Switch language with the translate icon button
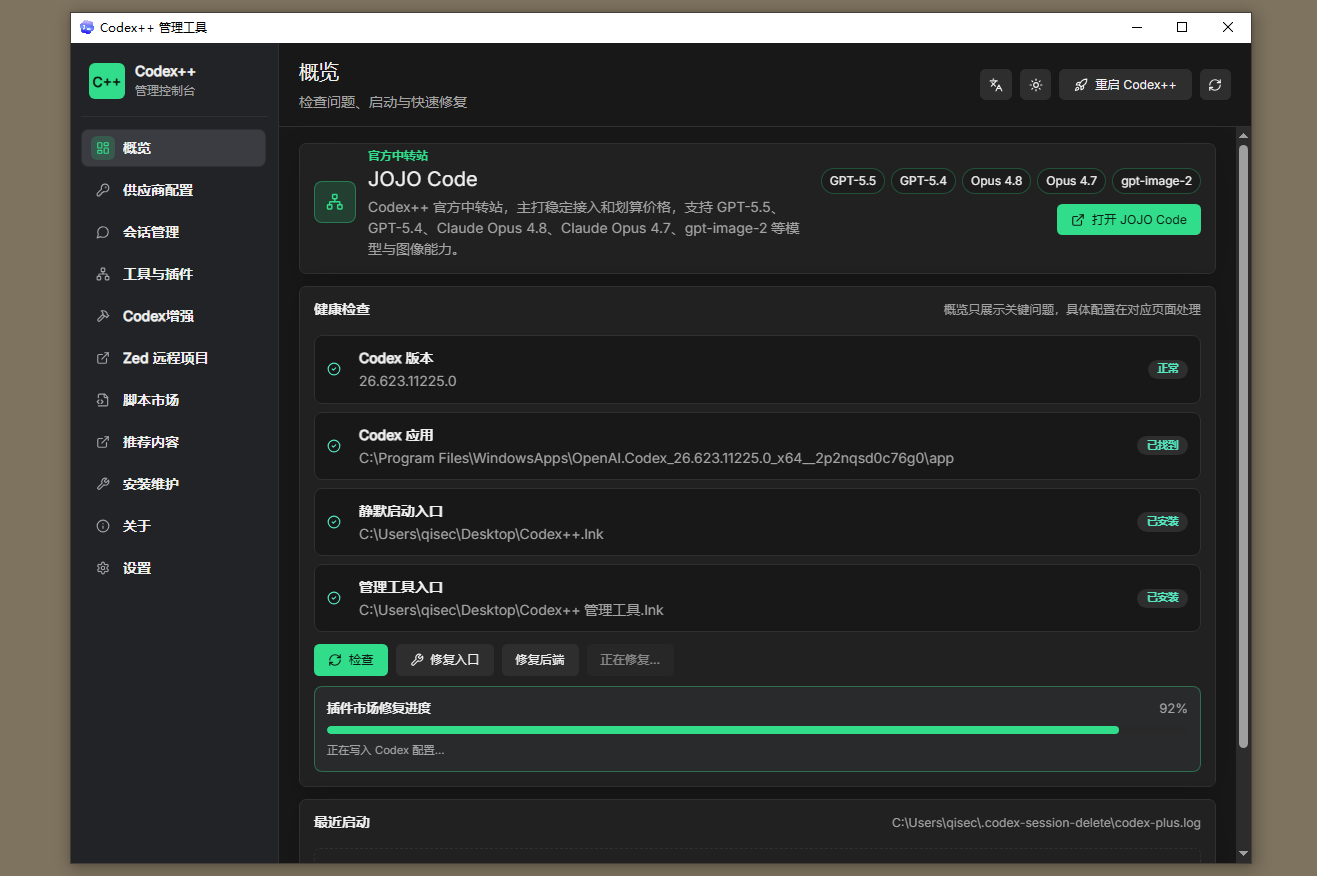 pyautogui.click(x=996, y=85)
